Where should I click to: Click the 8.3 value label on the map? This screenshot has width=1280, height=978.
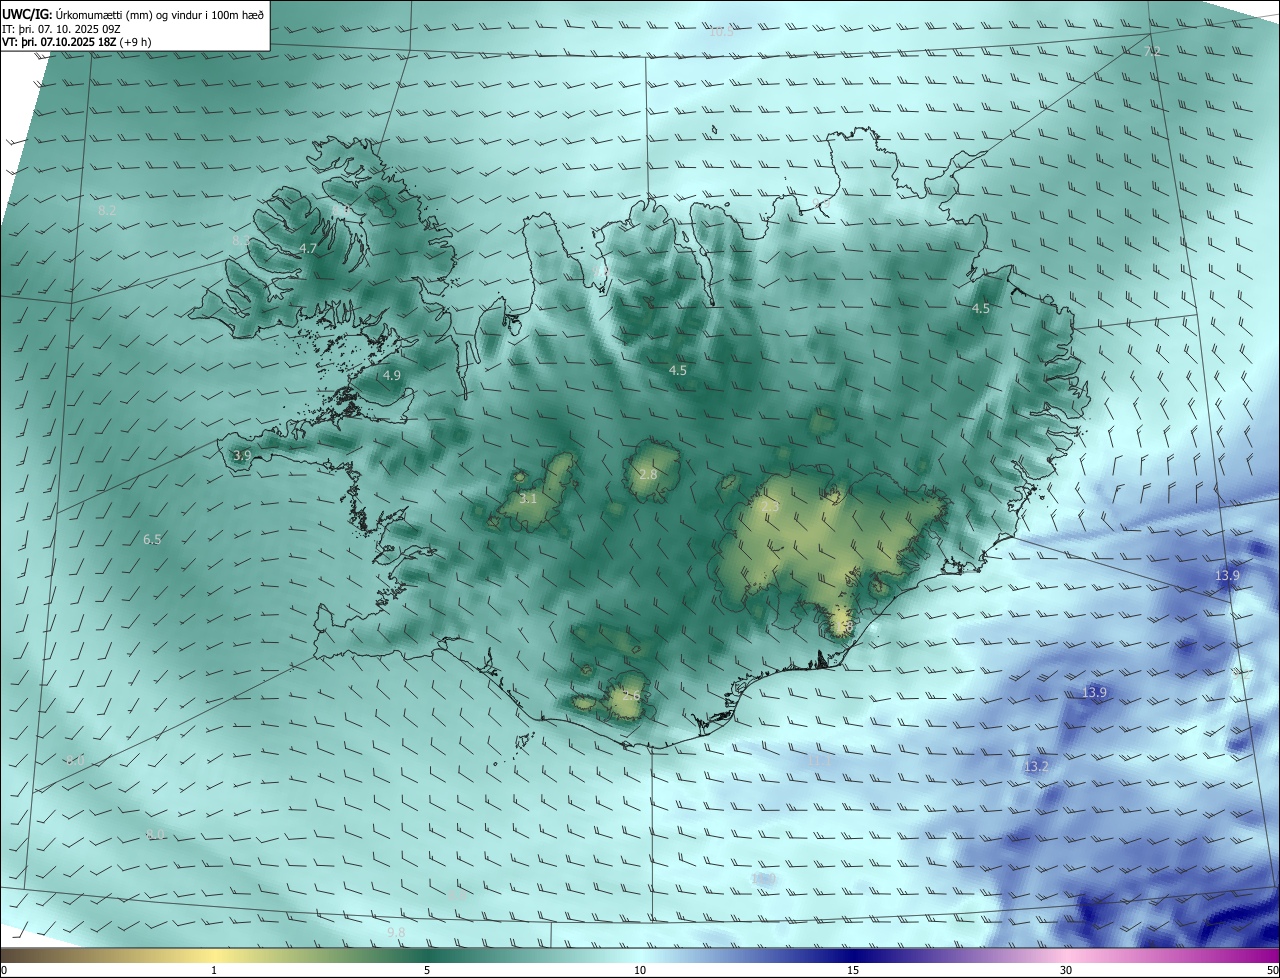pos(241,241)
